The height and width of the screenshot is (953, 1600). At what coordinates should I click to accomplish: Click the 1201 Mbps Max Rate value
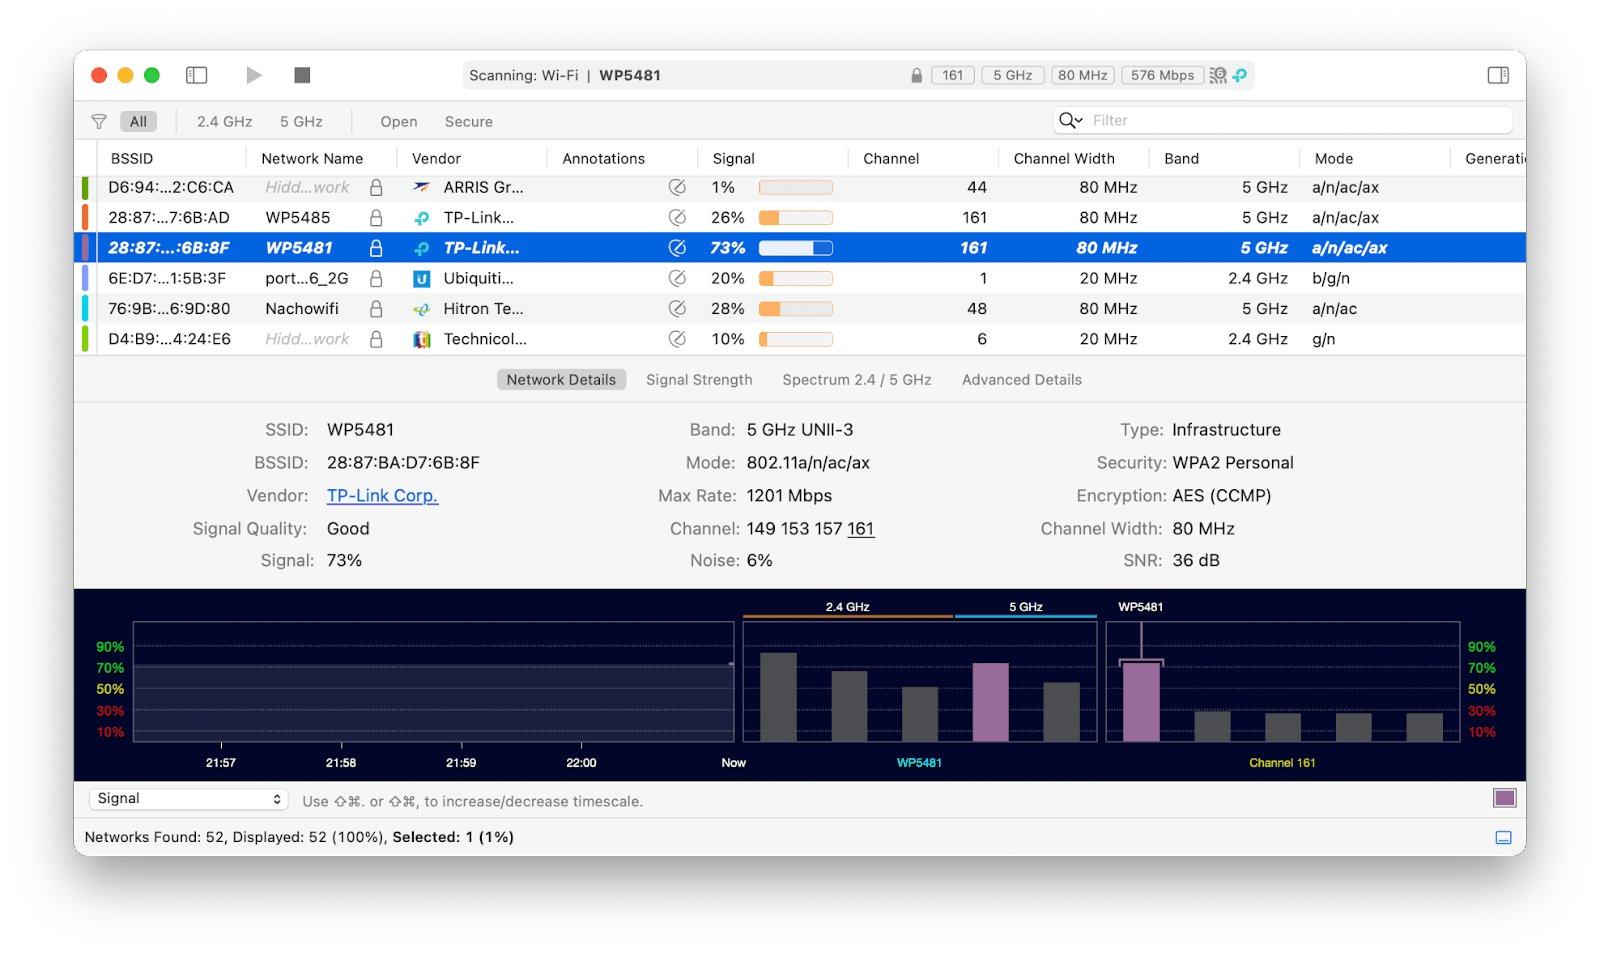[789, 496]
